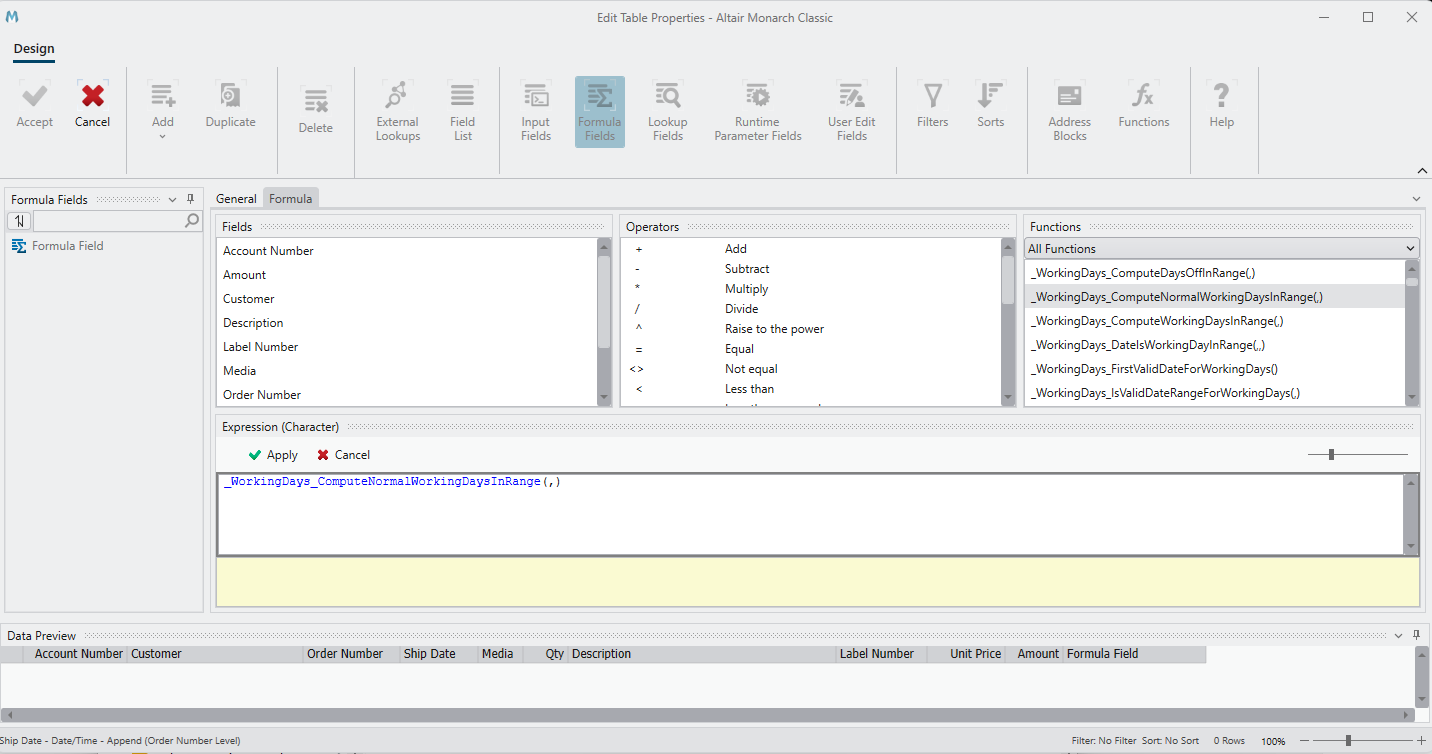Choose the Multiply operator
Viewport: 1432px width, 754px height.
pos(747,289)
